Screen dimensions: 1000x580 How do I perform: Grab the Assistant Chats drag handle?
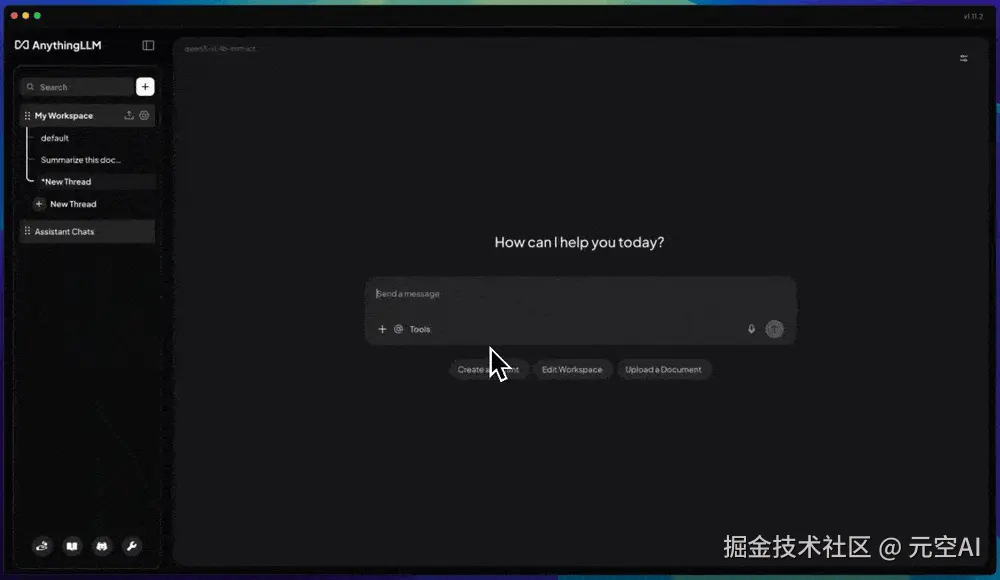(x=27, y=231)
